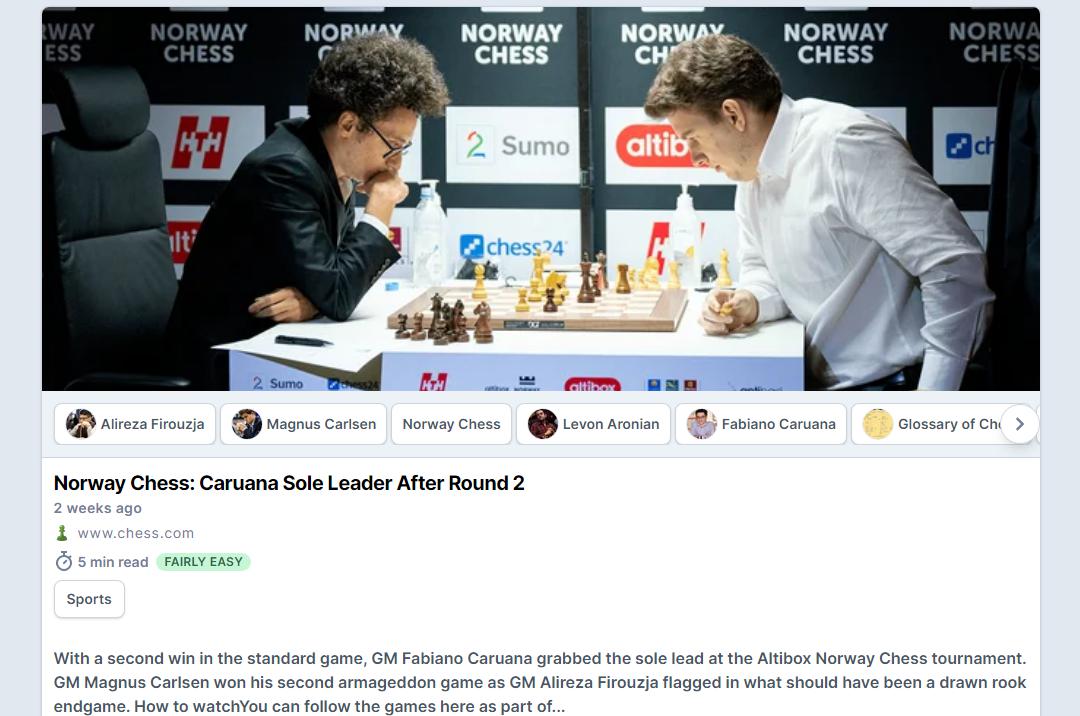
Task: Open the Levon Aronian topic tag
Action: [x=593, y=424]
